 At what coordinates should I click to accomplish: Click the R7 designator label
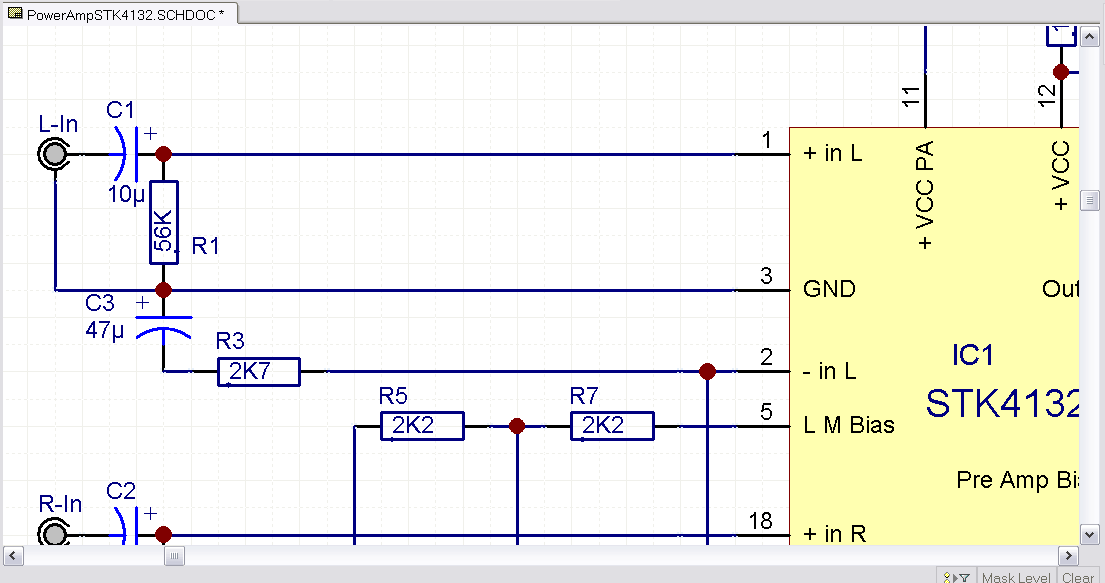[584, 396]
